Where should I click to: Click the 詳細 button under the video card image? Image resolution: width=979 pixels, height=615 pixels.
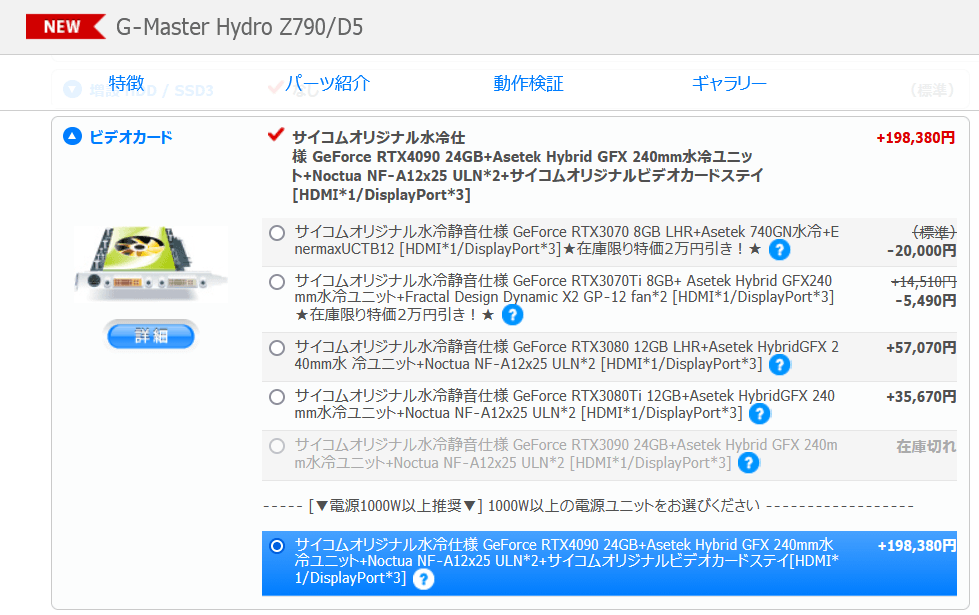click(x=151, y=336)
